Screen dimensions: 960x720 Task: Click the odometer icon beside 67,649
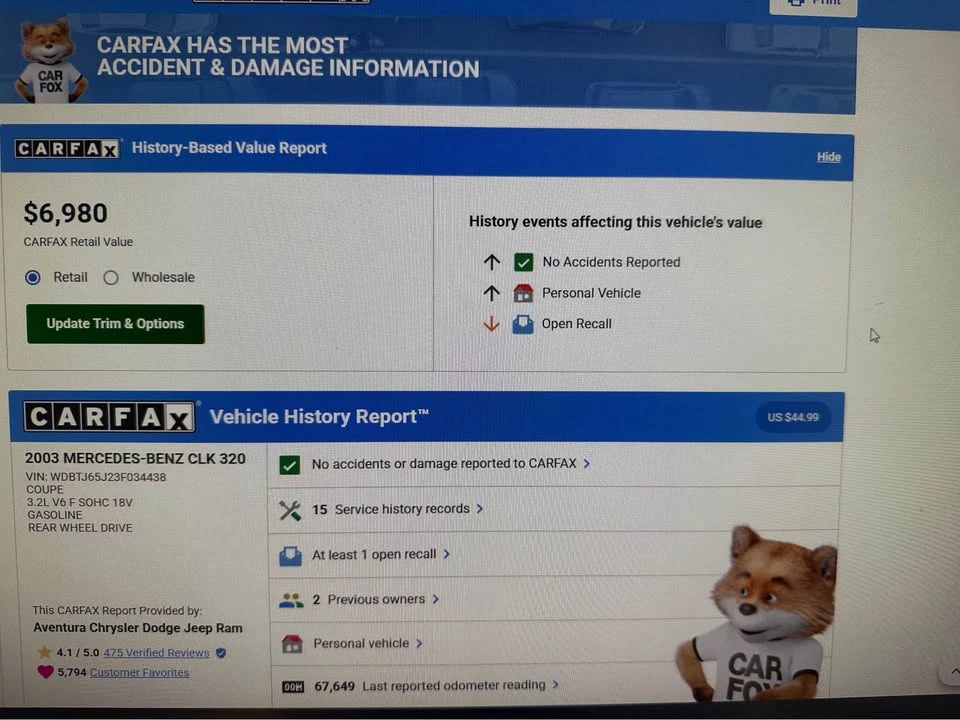(293, 687)
